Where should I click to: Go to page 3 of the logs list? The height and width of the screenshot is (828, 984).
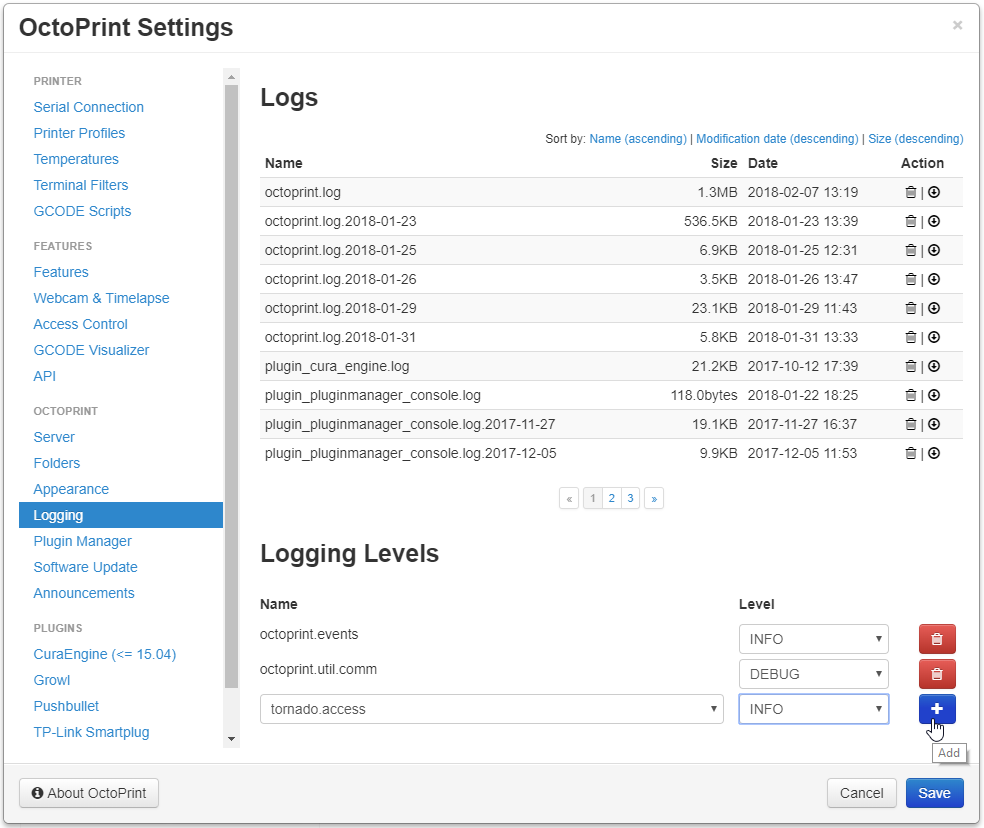(x=631, y=497)
